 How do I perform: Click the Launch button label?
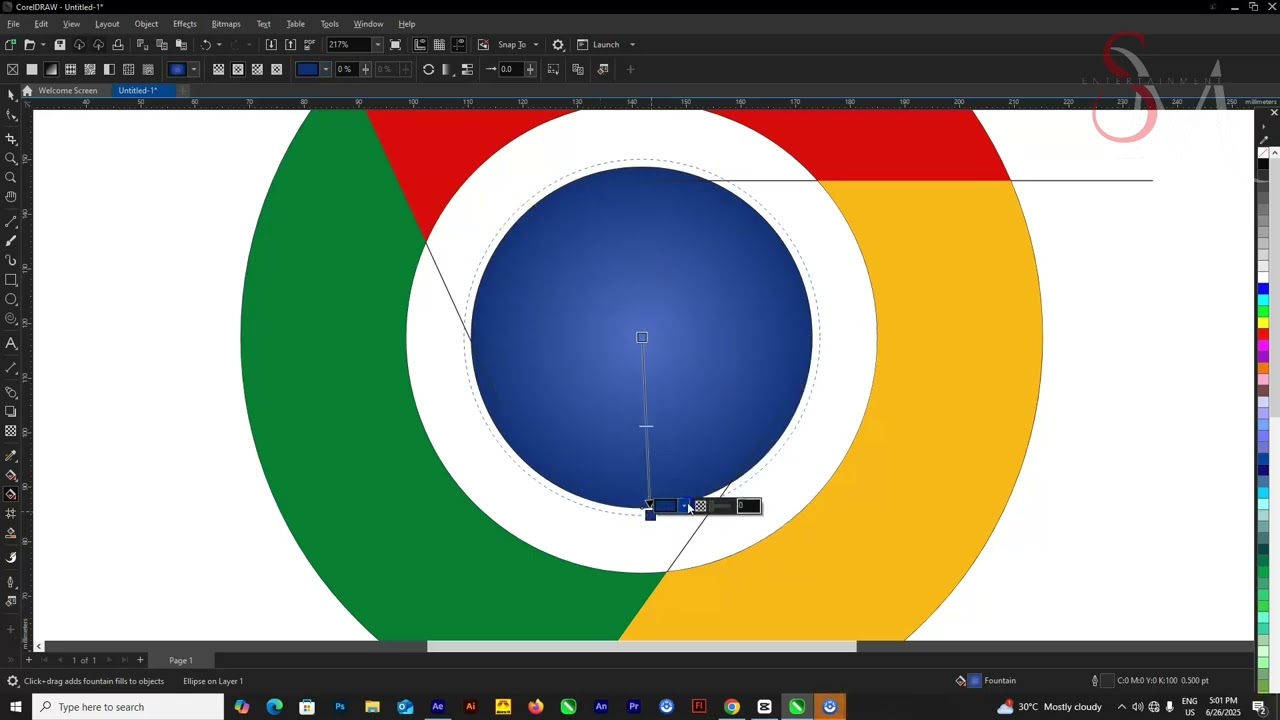tap(606, 45)
